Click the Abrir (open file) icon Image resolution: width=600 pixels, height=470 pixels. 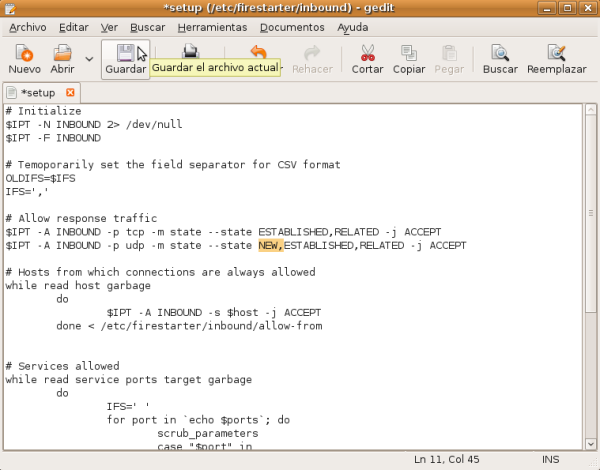point(62,53)
